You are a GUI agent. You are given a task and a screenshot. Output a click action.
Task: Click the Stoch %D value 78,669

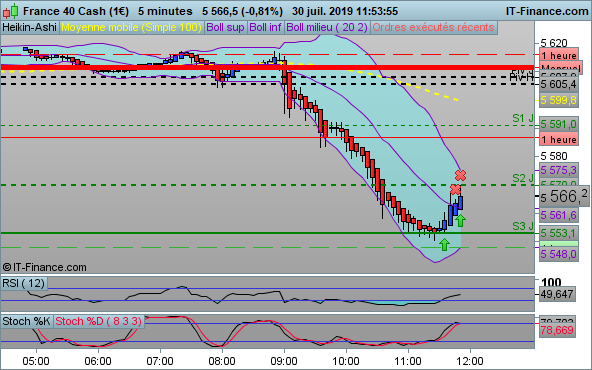tap(557, 330)
